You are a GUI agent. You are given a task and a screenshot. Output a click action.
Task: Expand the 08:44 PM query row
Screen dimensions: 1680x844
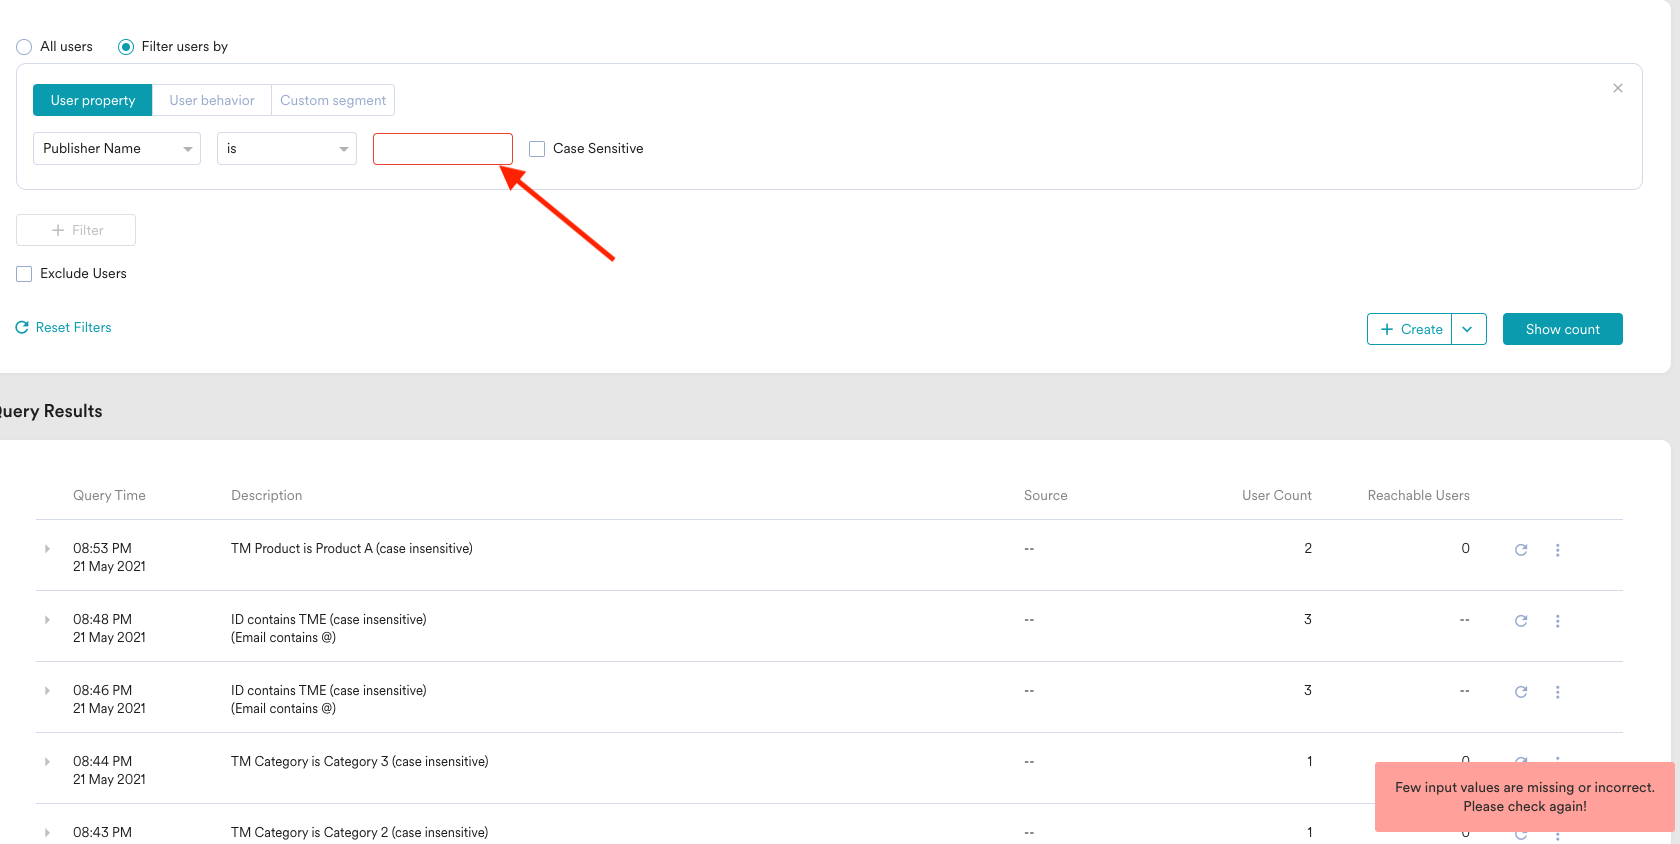(47, 762)
